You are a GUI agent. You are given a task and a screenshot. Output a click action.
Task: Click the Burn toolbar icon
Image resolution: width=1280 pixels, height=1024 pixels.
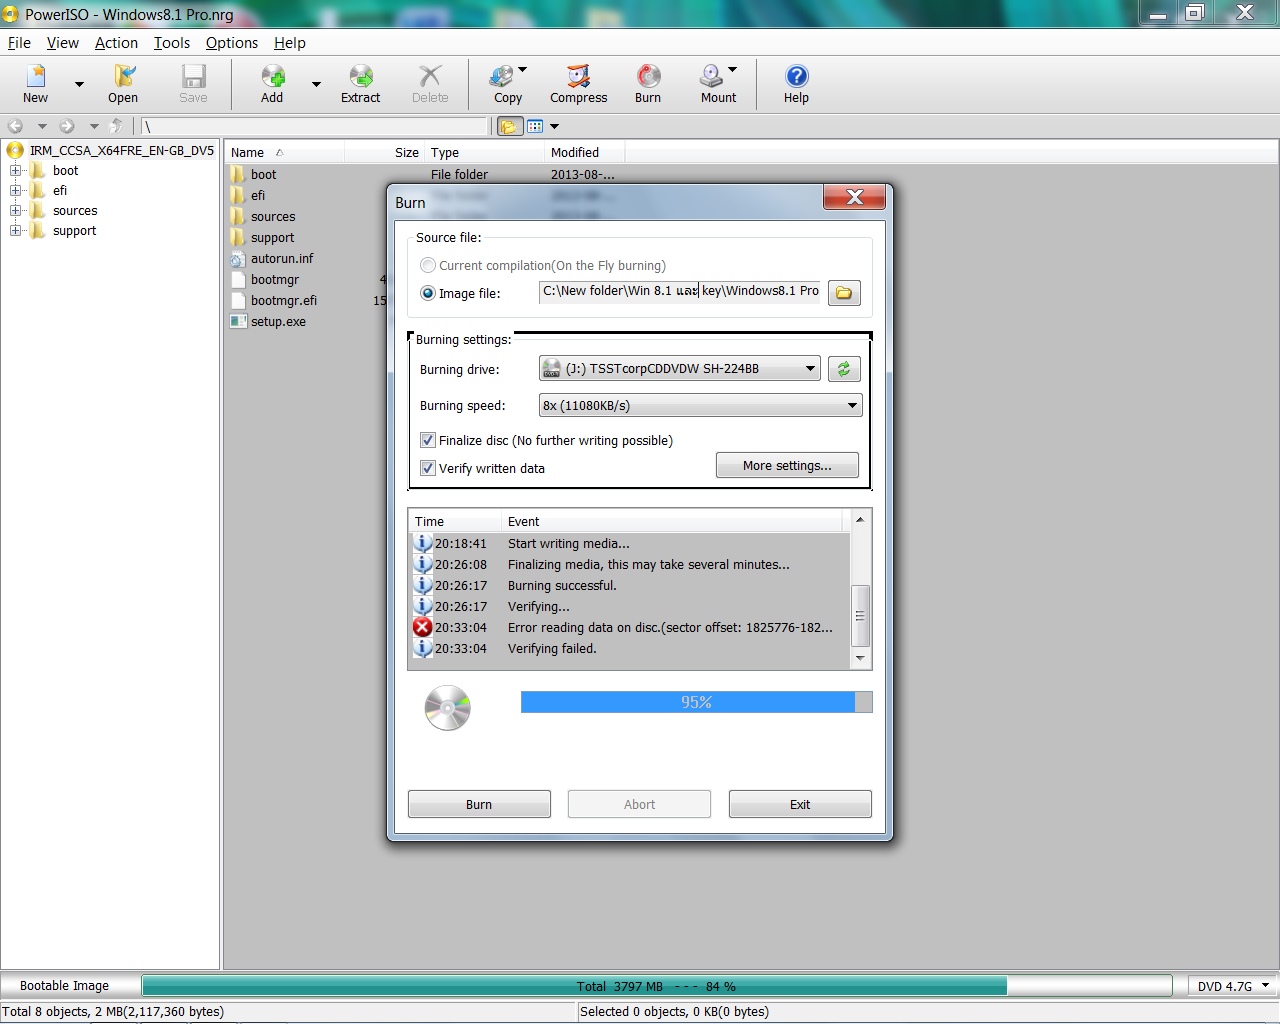point(648,84)
